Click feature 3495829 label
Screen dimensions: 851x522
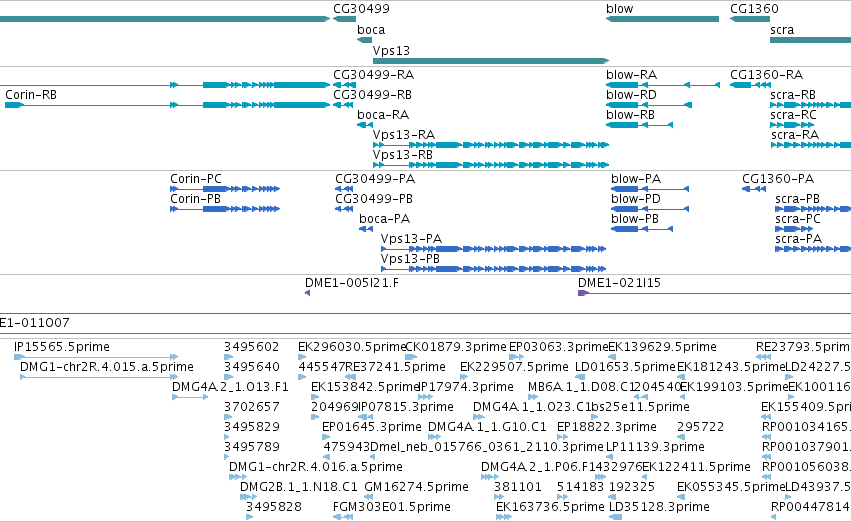pos(252,428)
